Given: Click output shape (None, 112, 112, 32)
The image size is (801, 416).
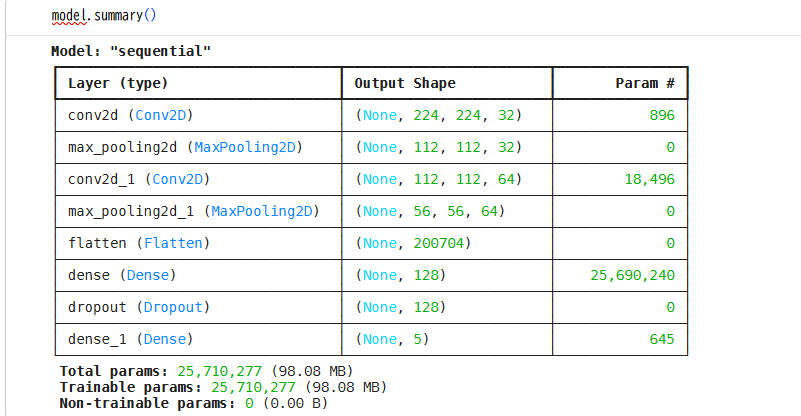Looking at the screenshot, I should 439,147.
